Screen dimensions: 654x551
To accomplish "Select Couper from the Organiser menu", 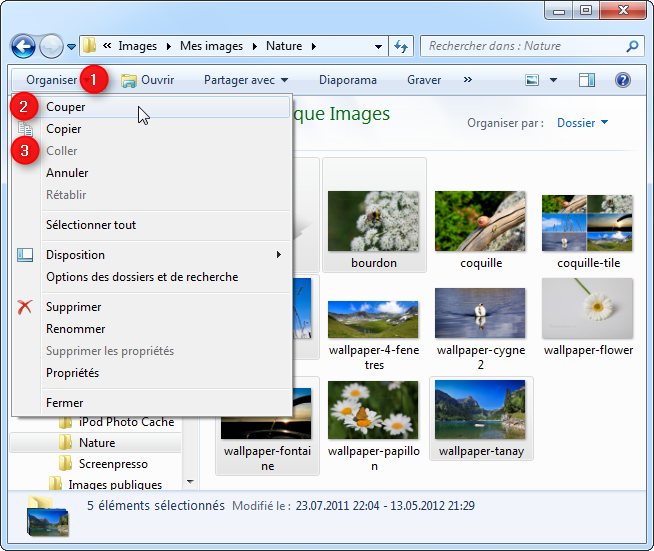I will tap(66, 107).
